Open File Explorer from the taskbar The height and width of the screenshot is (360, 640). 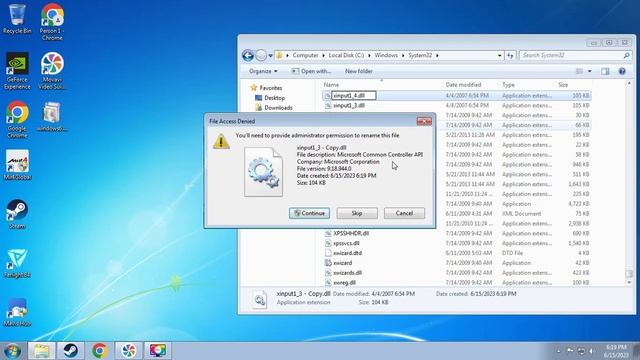tap(41, 351)
